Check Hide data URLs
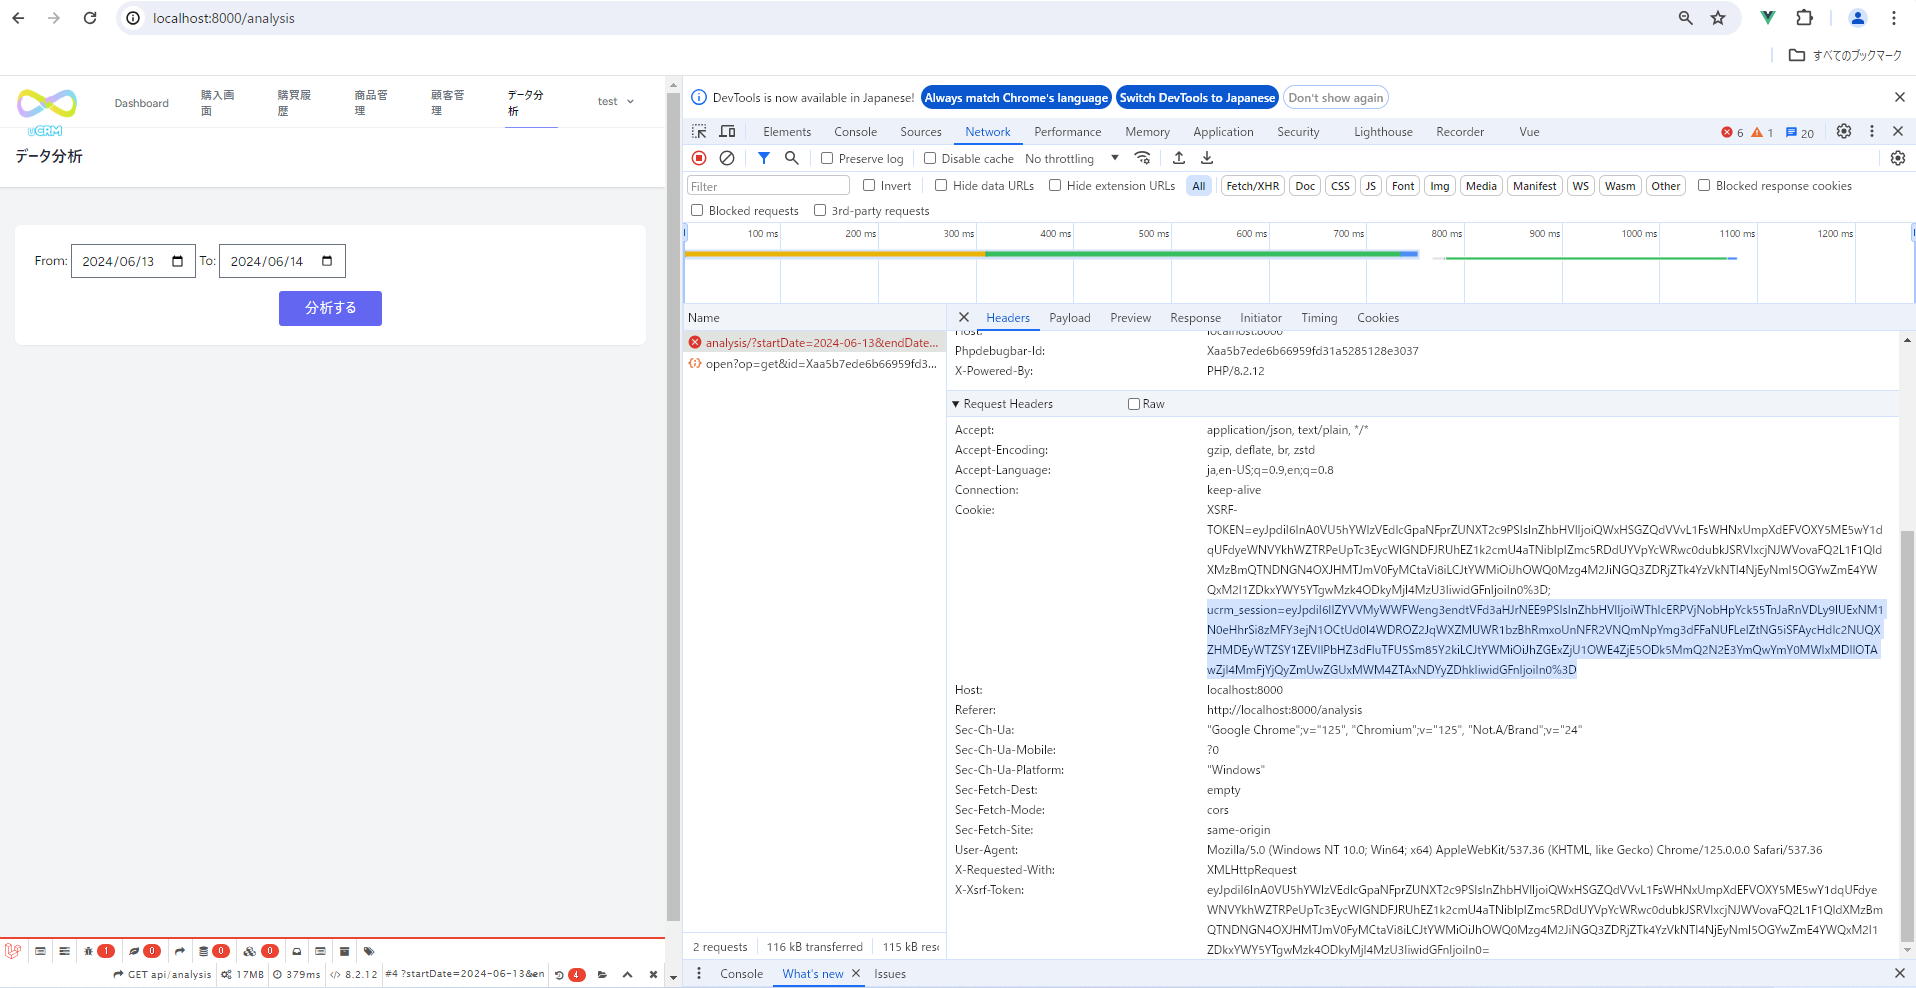The image size is (1916, 988). 941,185
